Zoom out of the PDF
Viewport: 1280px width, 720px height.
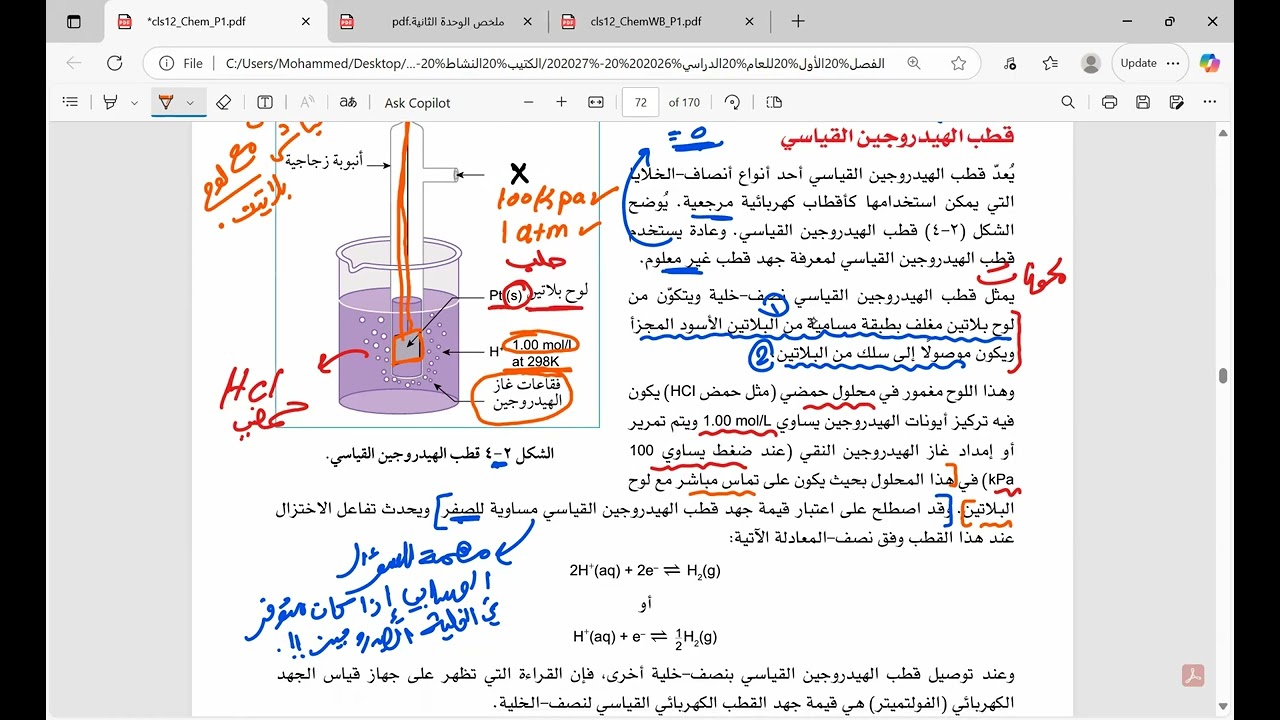tap(529, 102)
